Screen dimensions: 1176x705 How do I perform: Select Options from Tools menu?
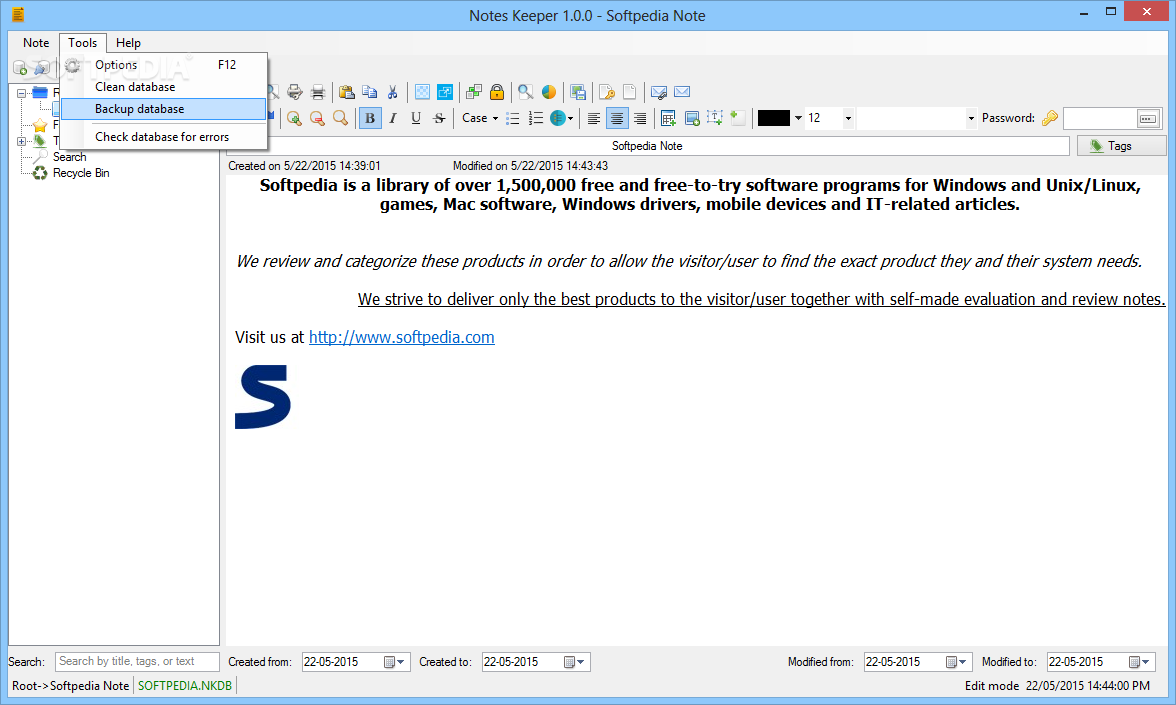click(164, 65)
